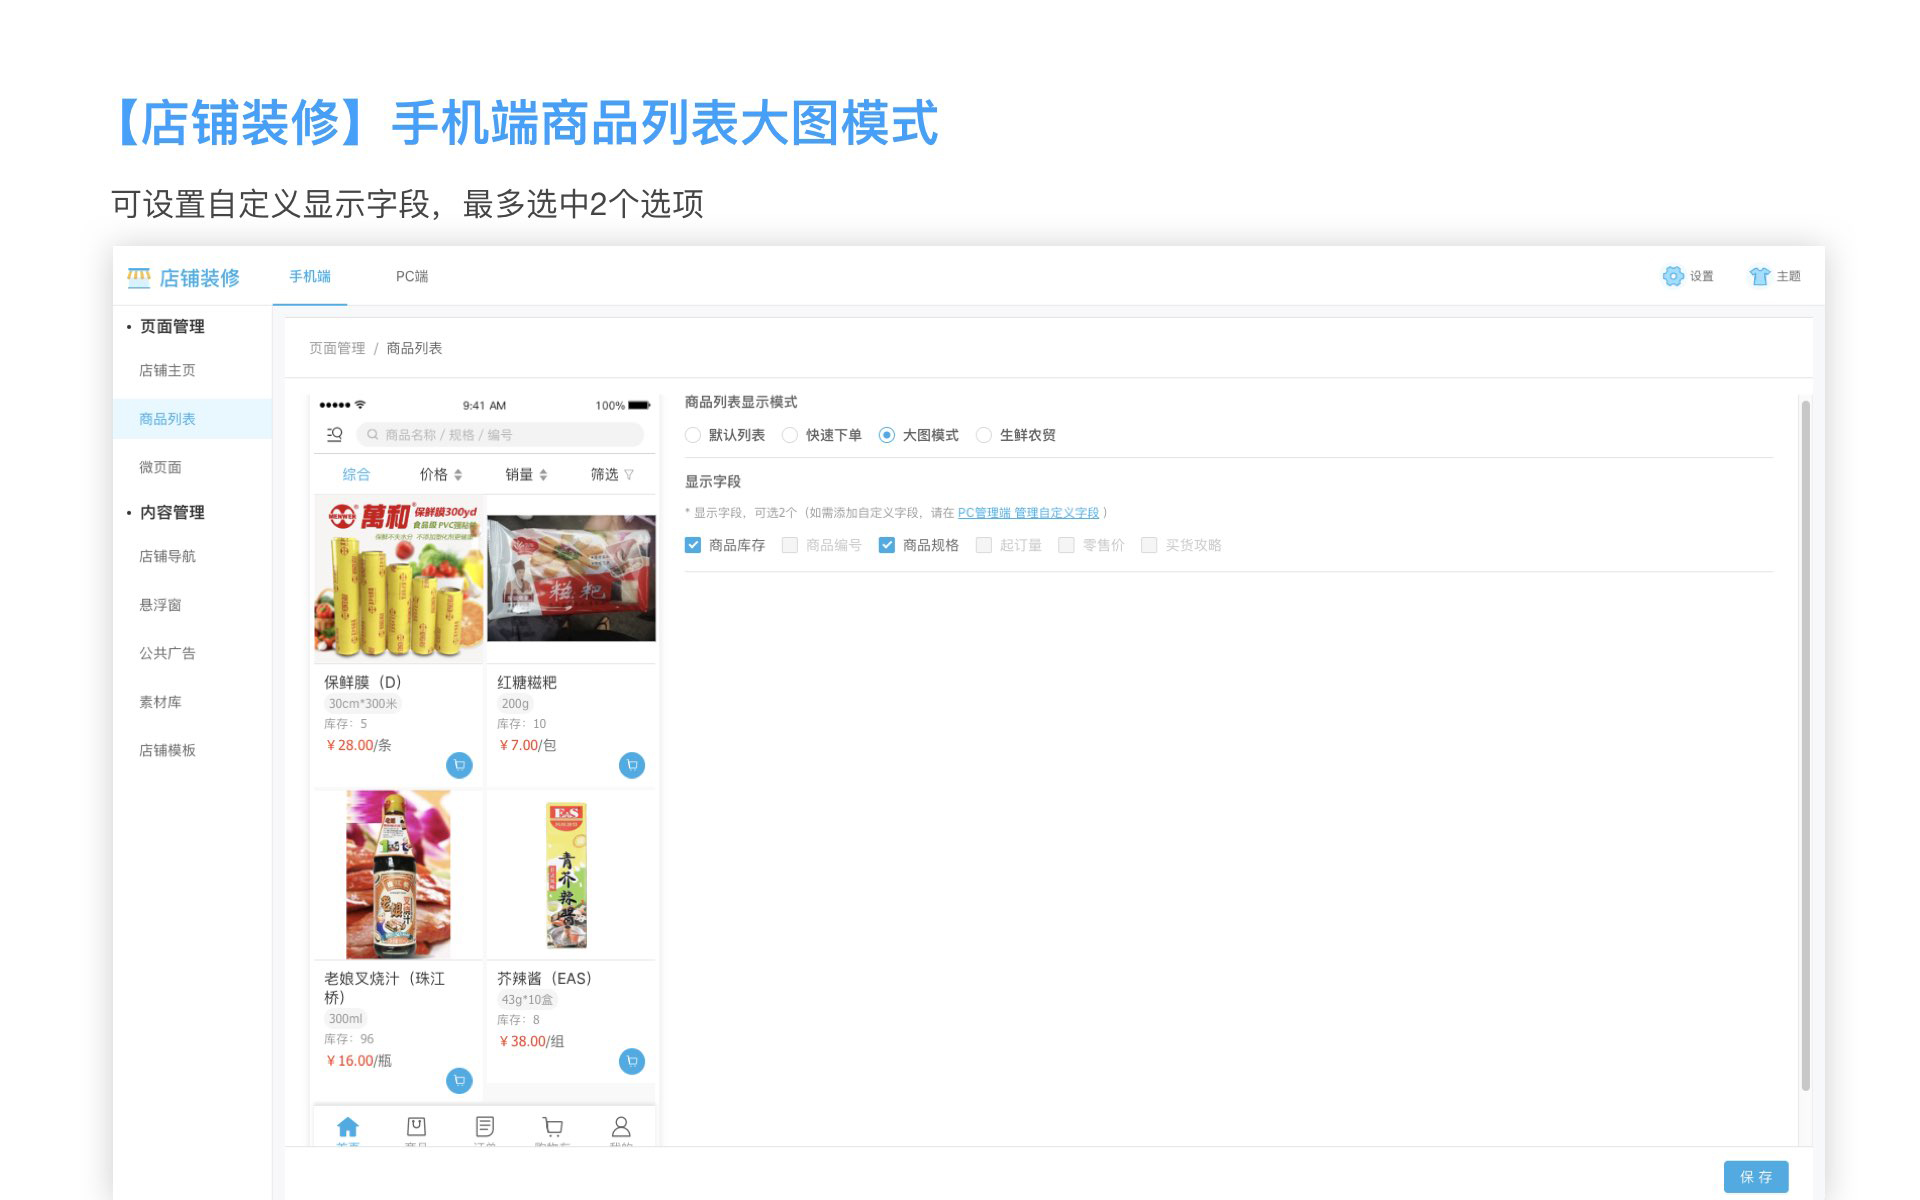Image resolution: width=1920 pixels, height=1200 pixels.
Task: Click cart icon on 芥辣酱 (EAS) product
Action: point(631,1061)
